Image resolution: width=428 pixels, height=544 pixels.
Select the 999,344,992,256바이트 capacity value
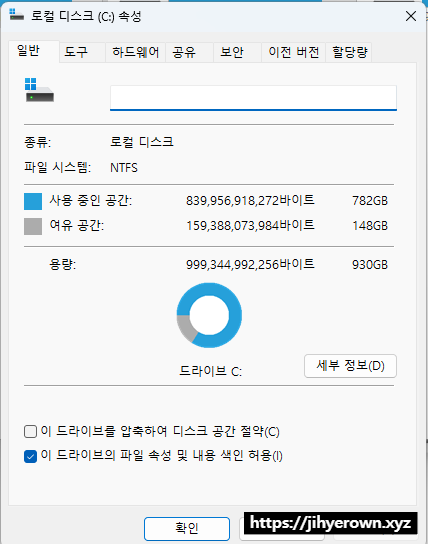(250, 264)
